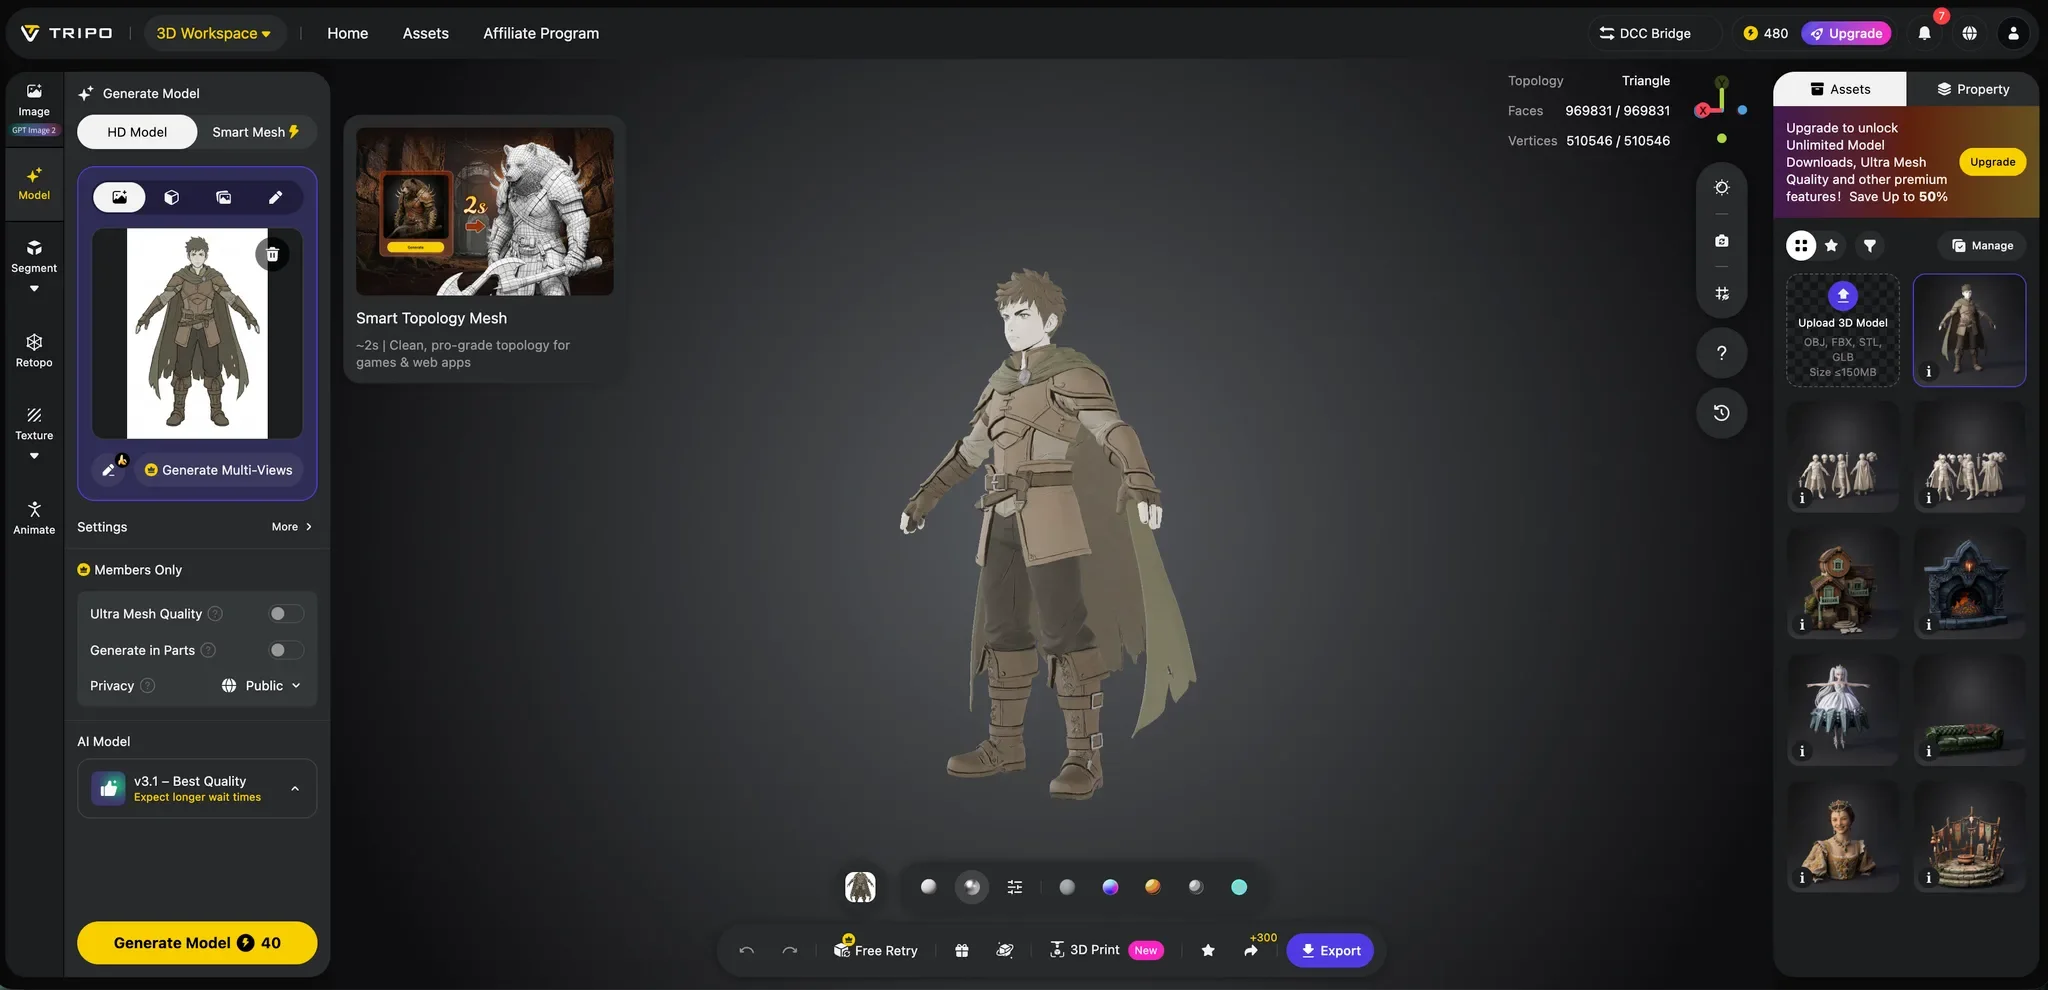Switch to the Property tab

pyautogui.click(x=1972, y=89)
